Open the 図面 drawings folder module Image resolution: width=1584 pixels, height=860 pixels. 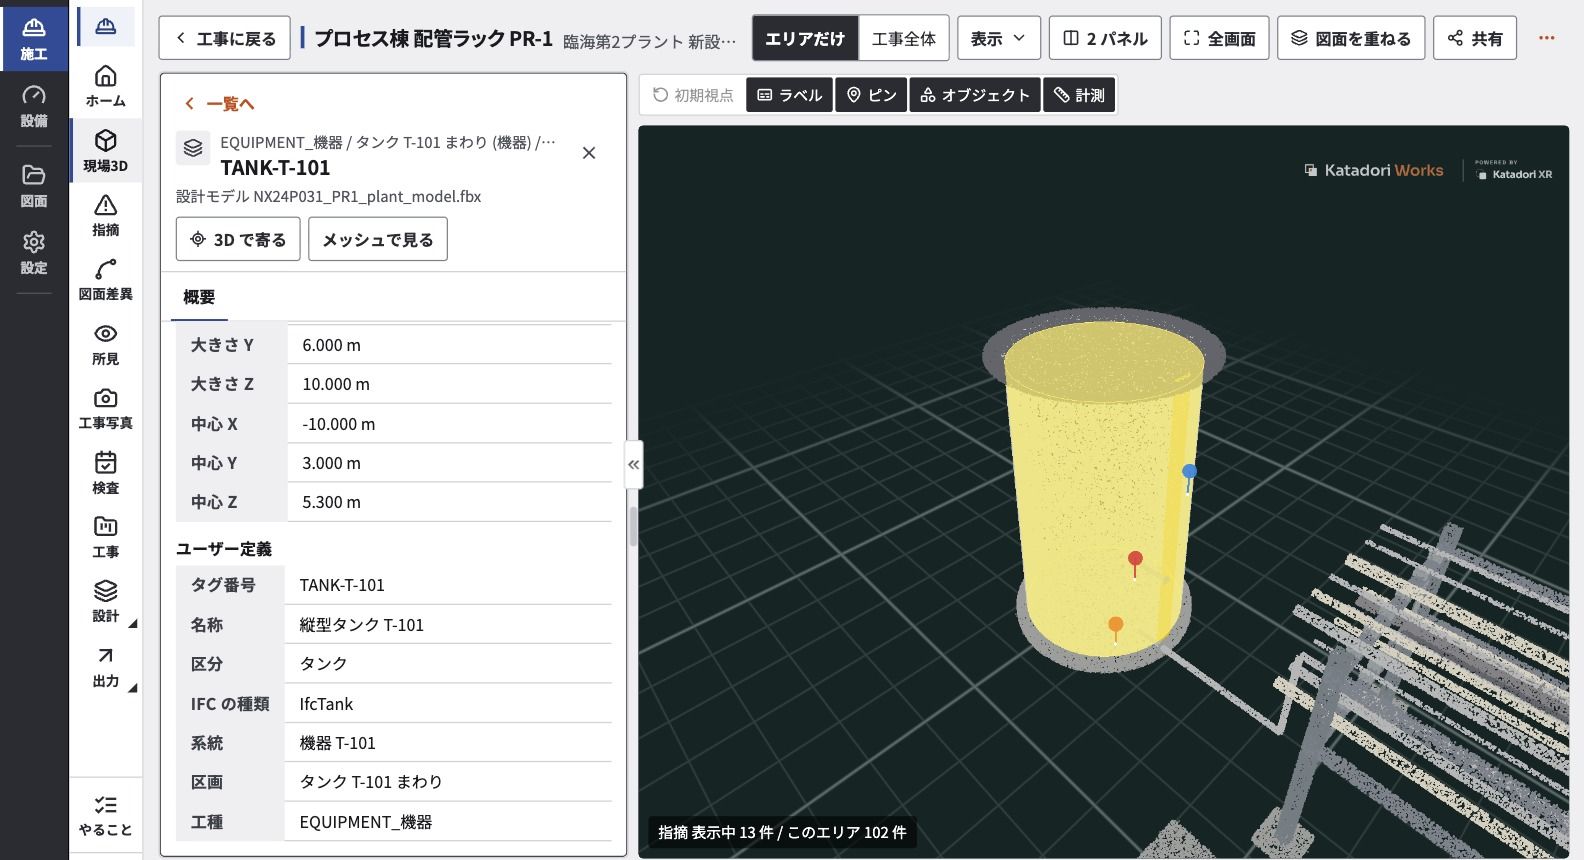pos(34,186)
